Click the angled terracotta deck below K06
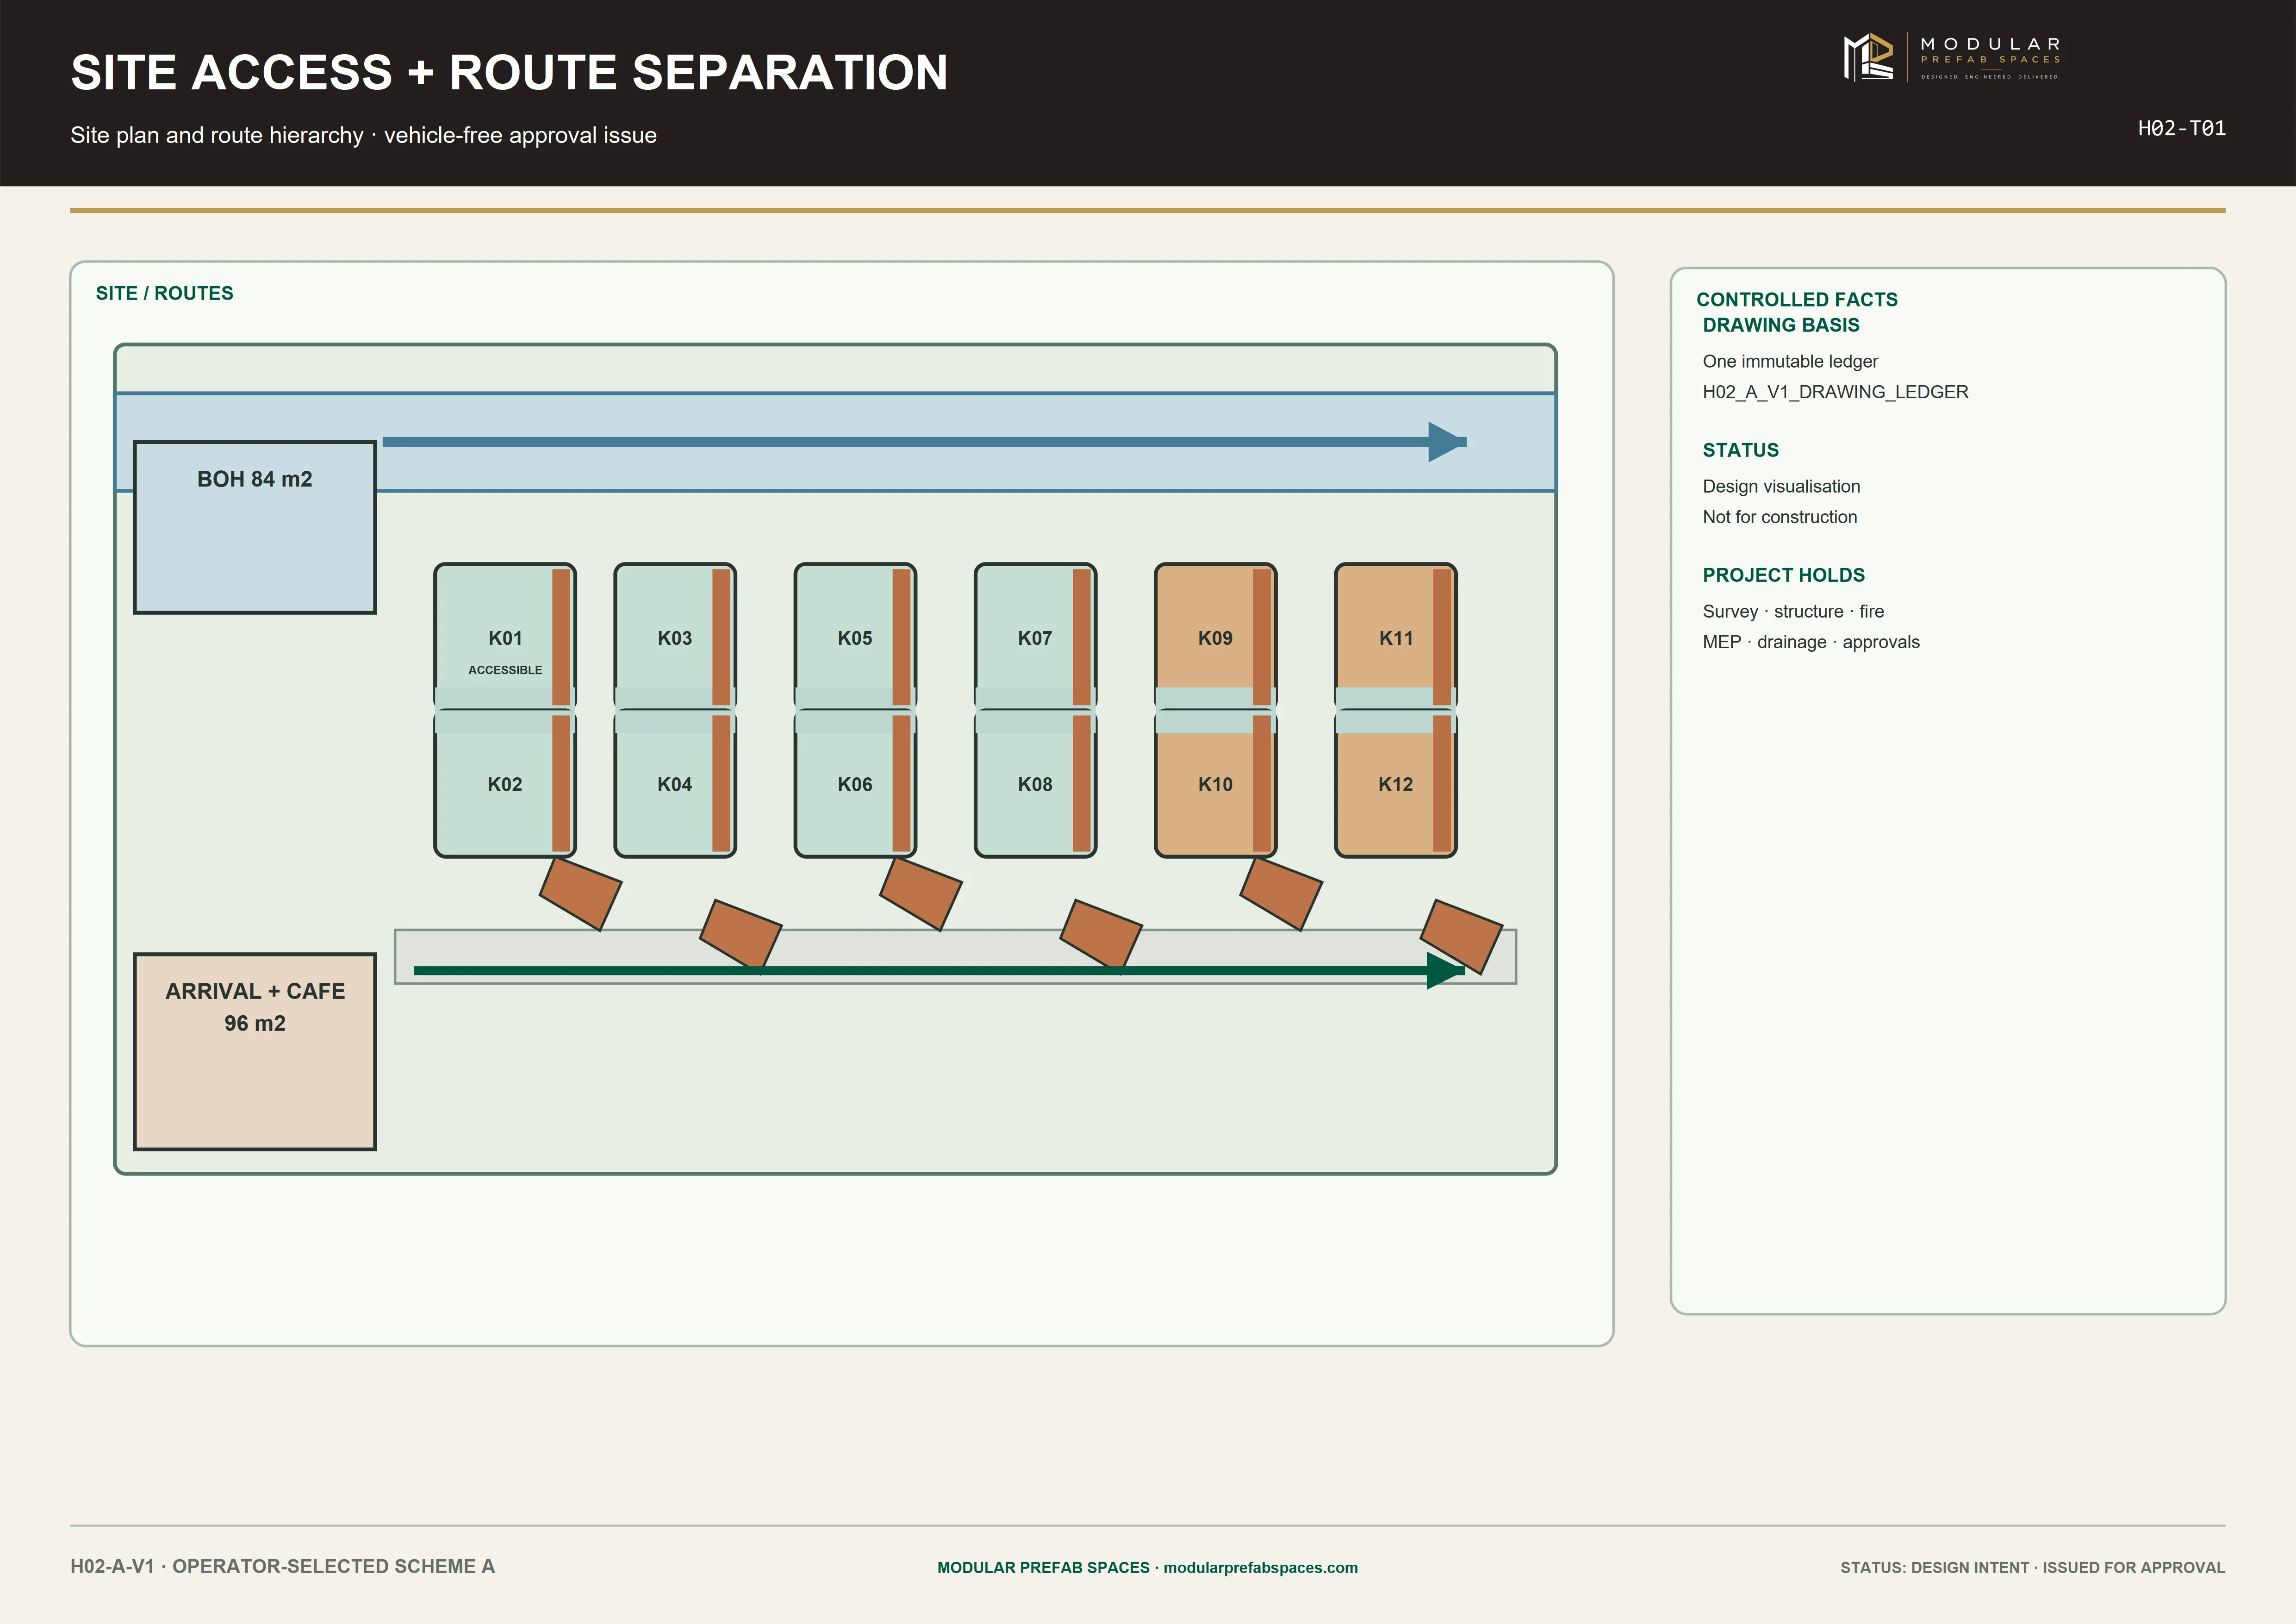Viewport: 2296px width, 1624px height. click(x=921, y=894)
